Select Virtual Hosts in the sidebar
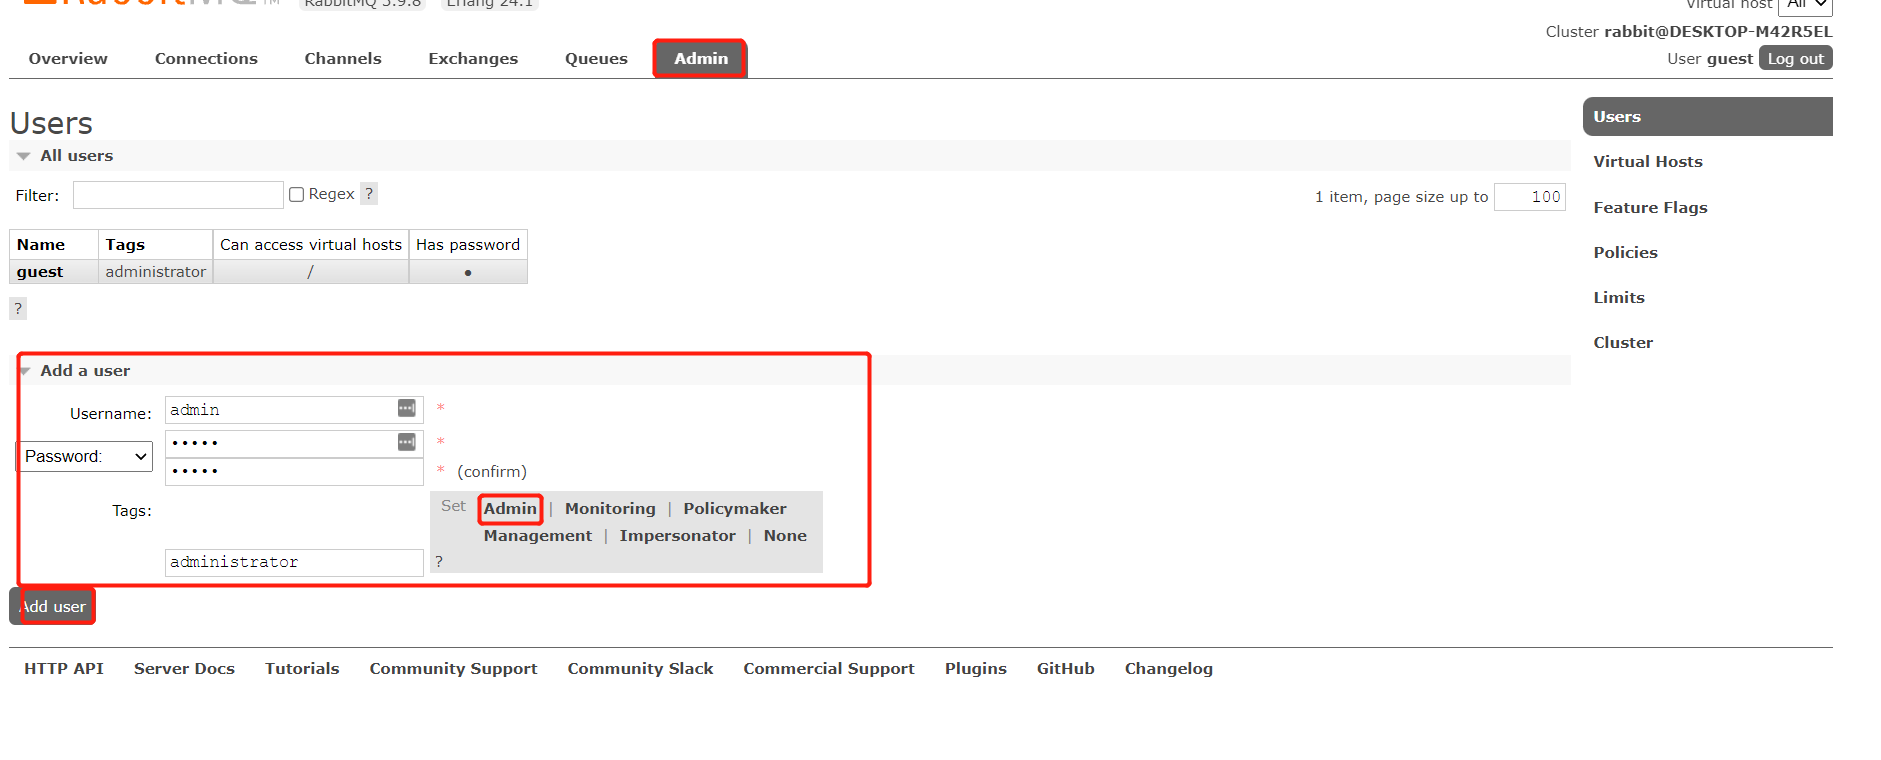 pyautogui.click(x=1647, y=162)
